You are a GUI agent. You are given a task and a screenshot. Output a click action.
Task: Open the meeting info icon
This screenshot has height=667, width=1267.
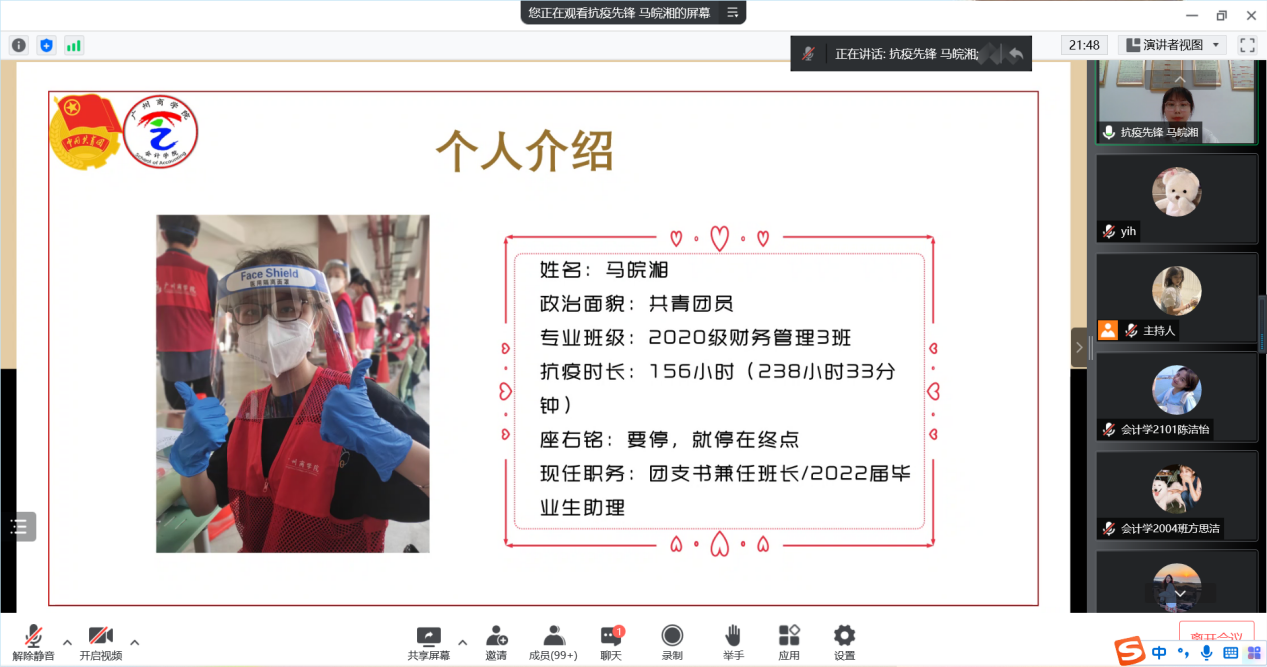[x=18, y=45]
